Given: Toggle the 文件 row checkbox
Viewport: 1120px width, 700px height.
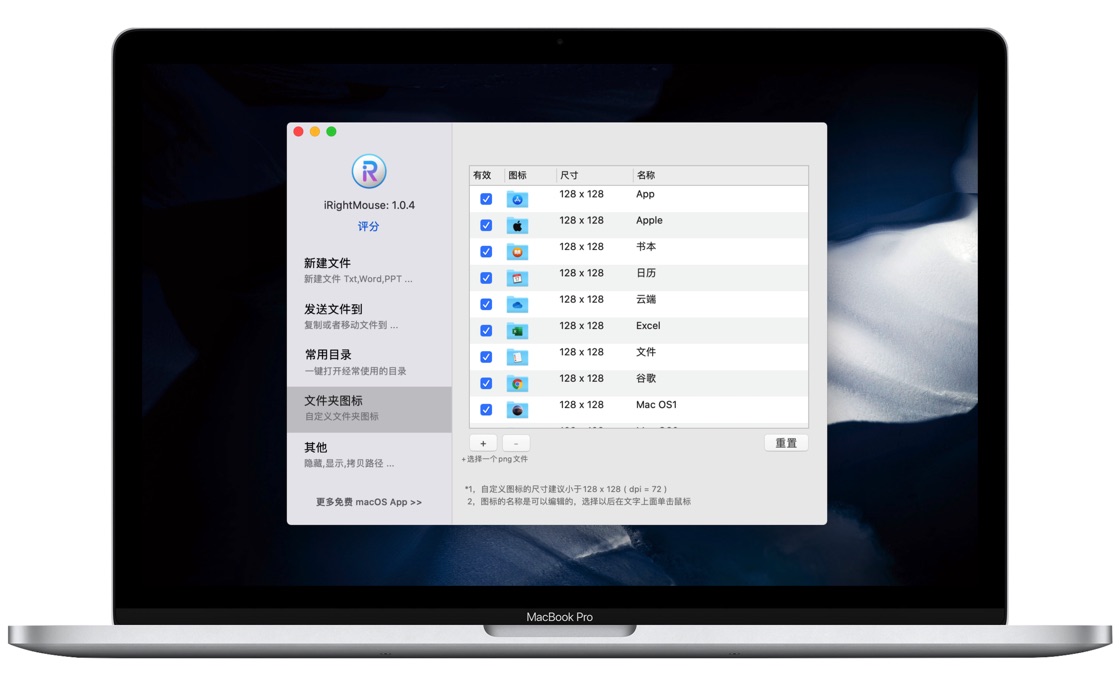Looking at the screenshot, I should (486, 357).
